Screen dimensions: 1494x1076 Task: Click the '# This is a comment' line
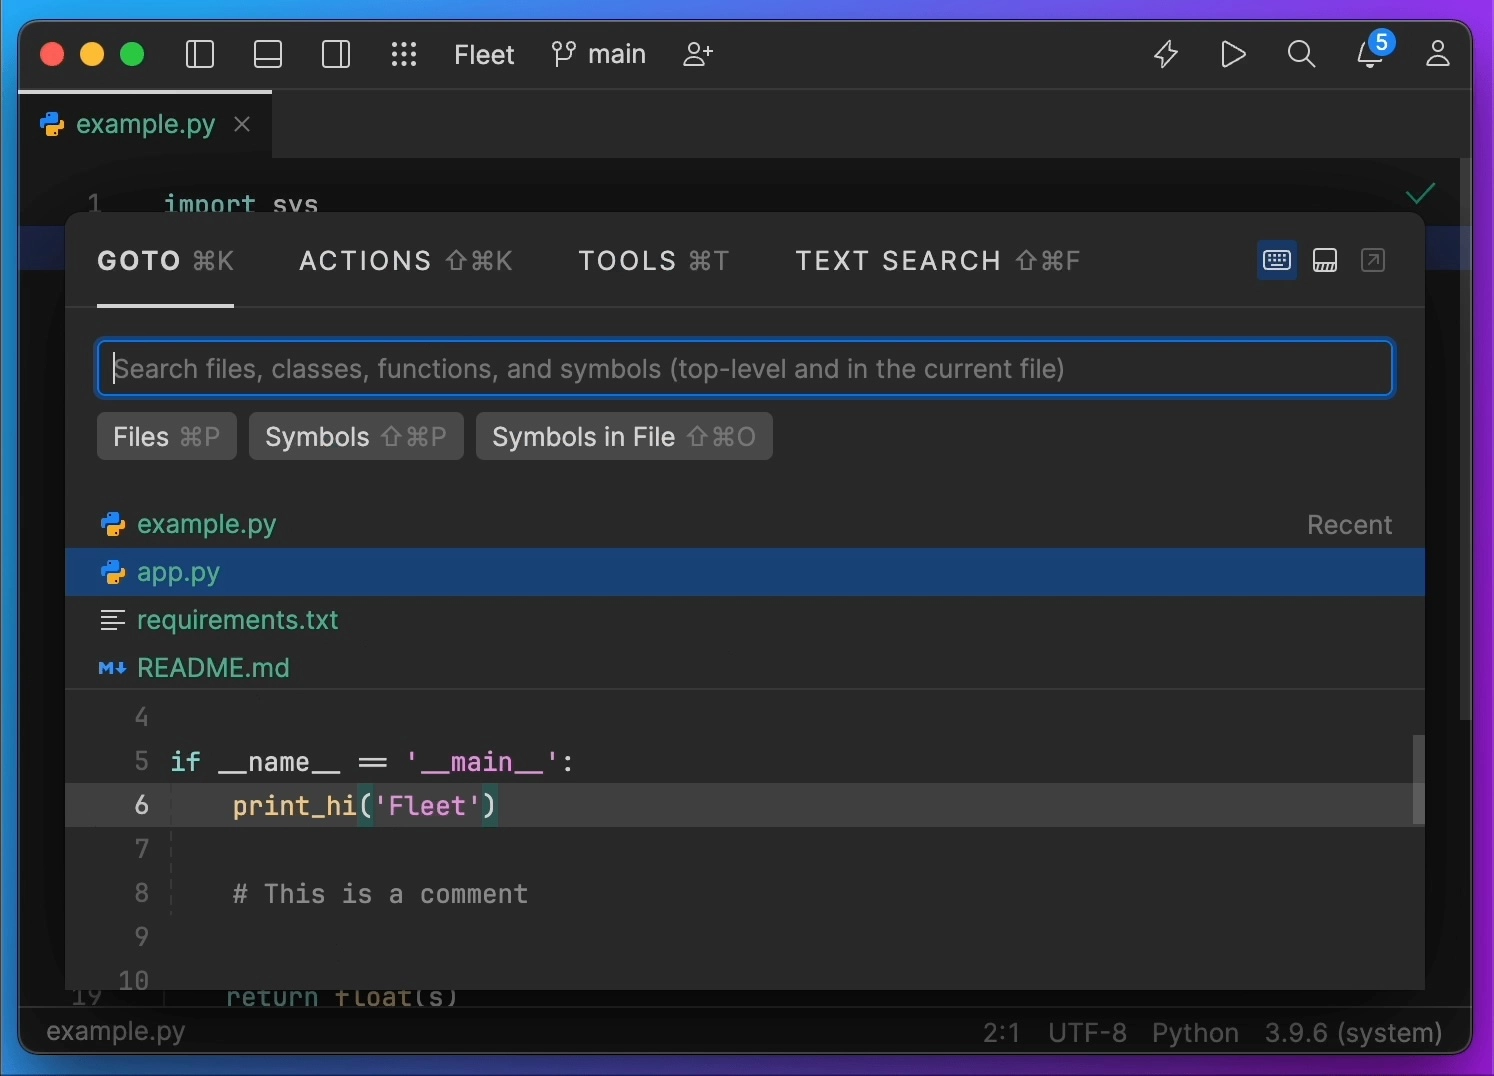click(x=380, y=893)
